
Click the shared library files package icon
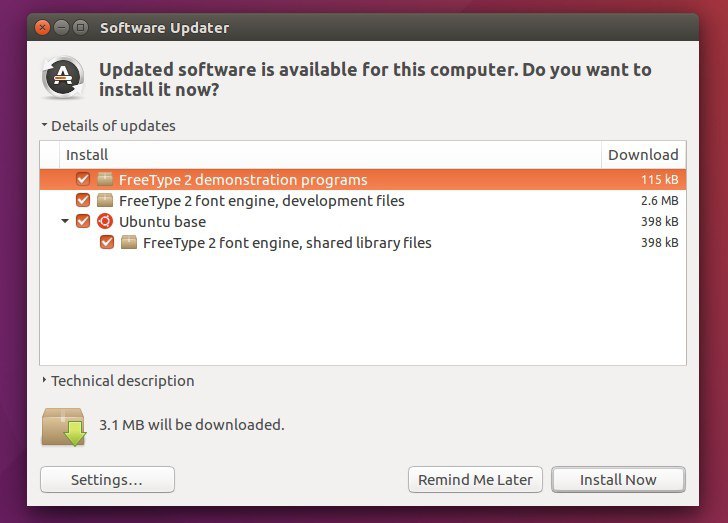point(129,243)
